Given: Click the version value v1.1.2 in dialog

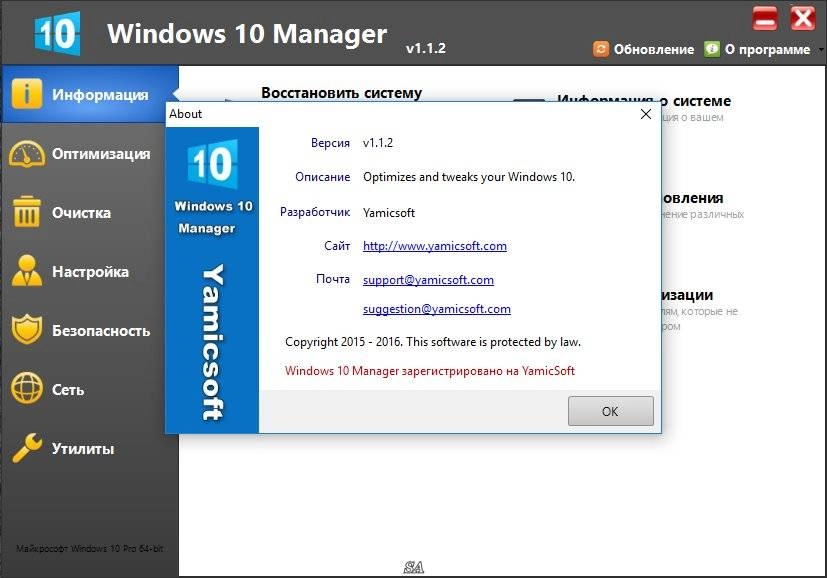Looking at the screenshot, I should click(378, 143).
